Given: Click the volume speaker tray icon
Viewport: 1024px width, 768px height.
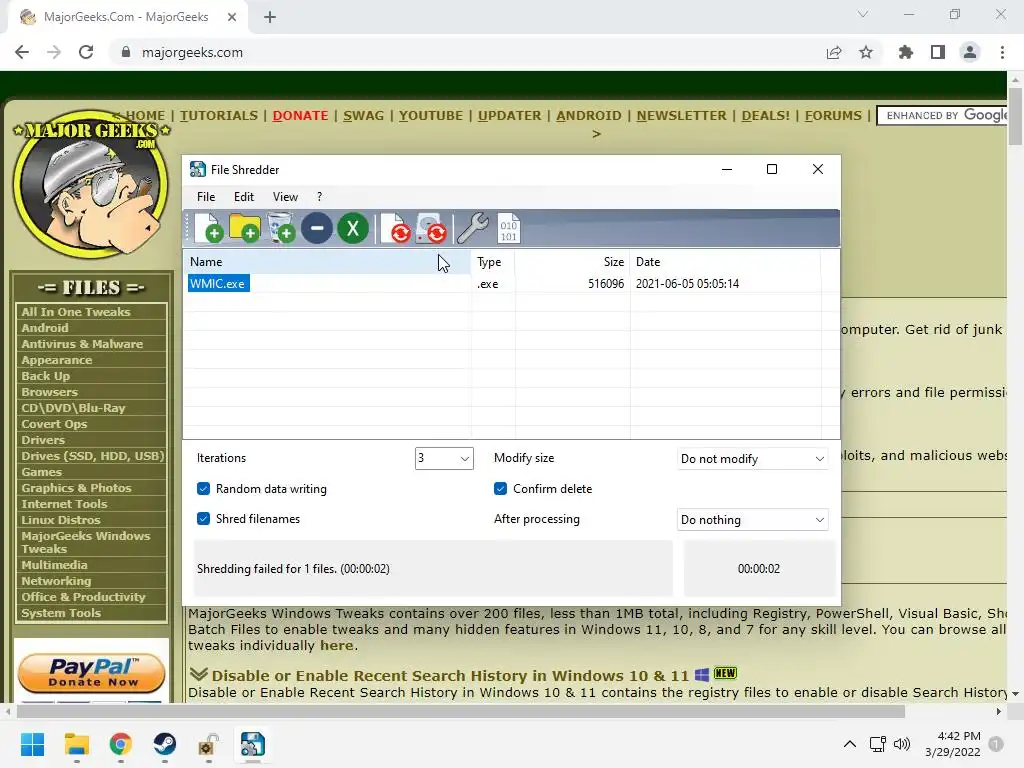Looking at the screenshot, I should click(902, 744).
